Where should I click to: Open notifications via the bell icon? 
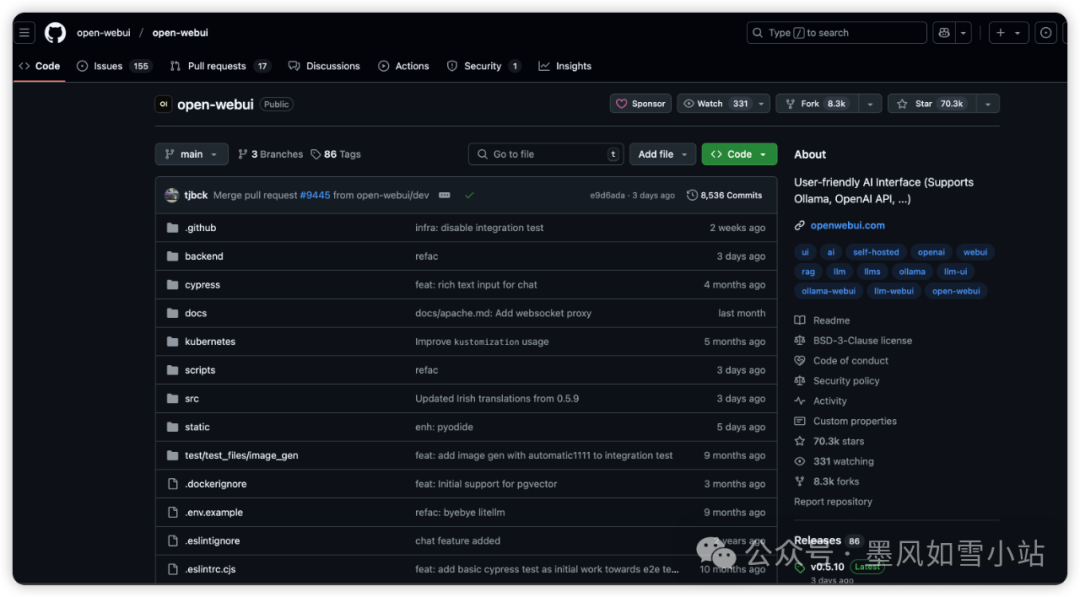[1046, 32]
